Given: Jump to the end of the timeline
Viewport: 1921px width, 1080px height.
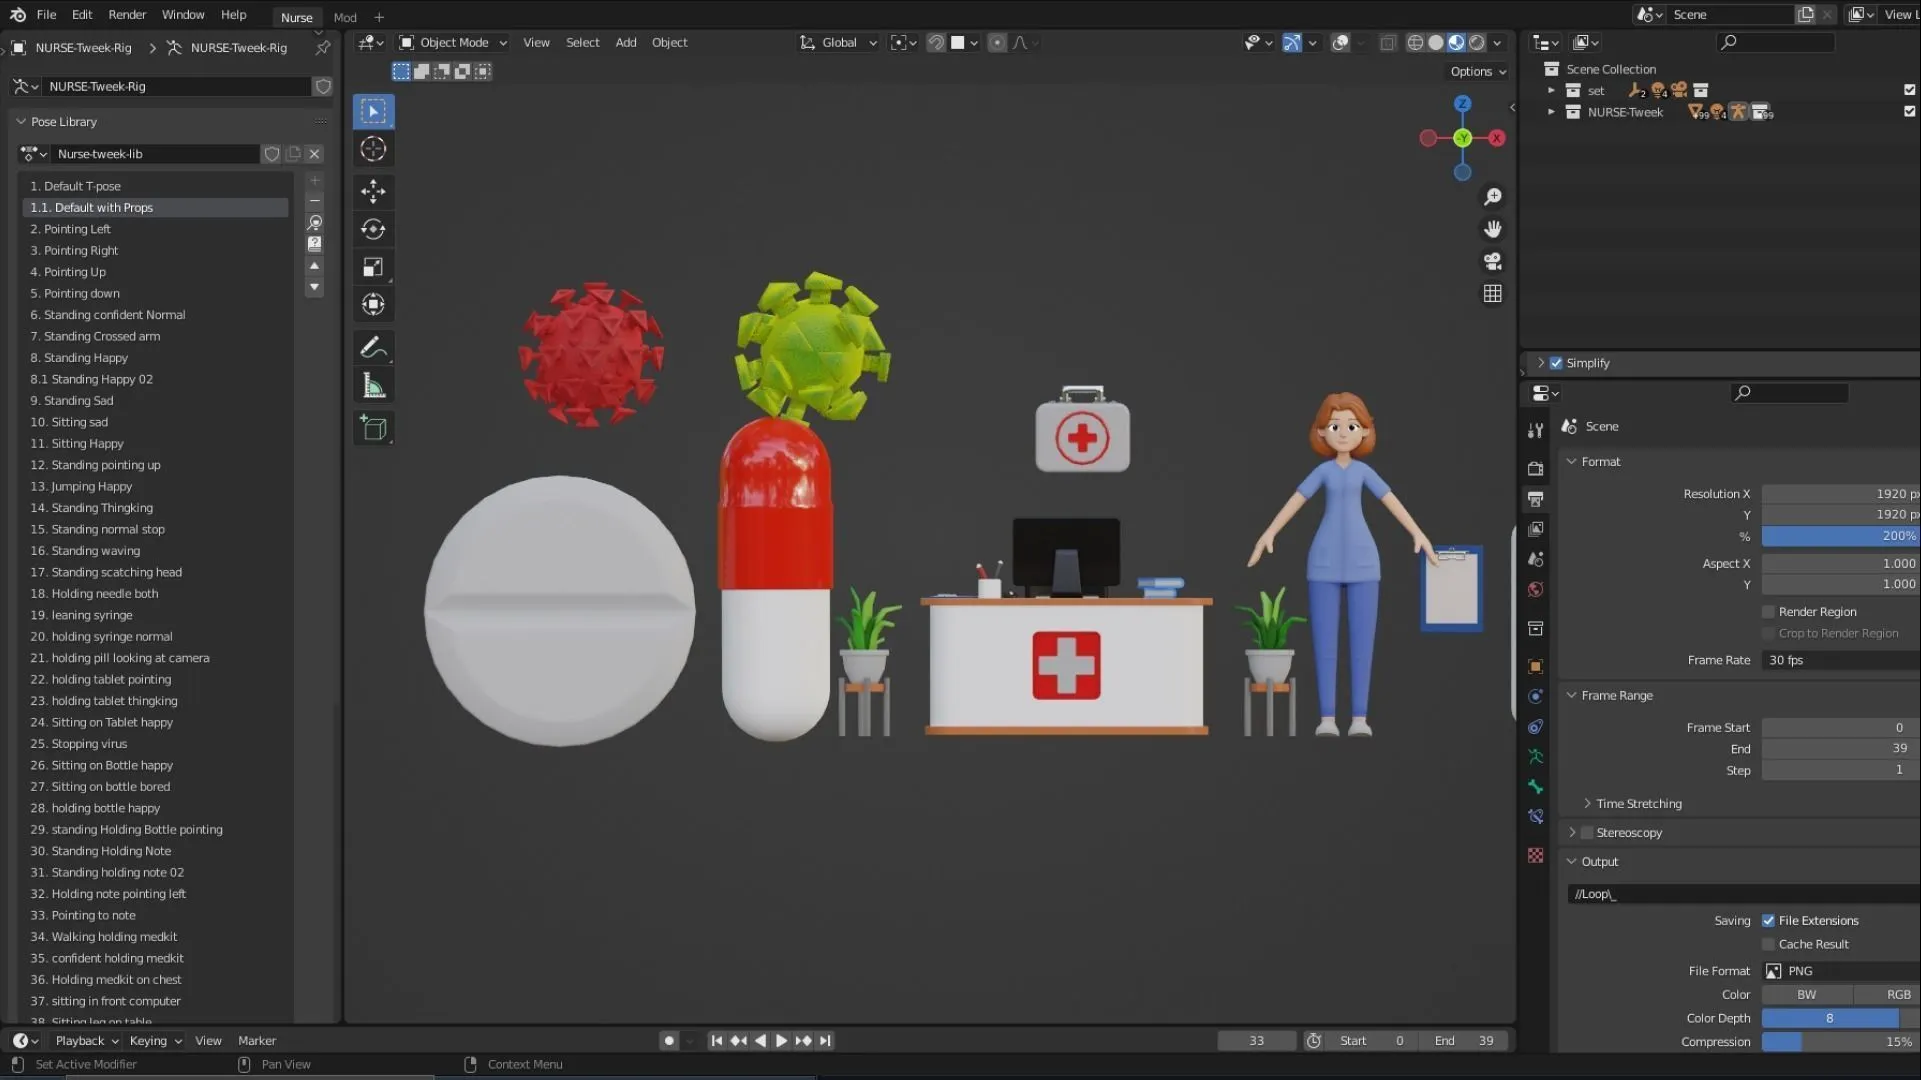Looking at the screenshot, I should pyautogui.click(x=824, y=1040).
